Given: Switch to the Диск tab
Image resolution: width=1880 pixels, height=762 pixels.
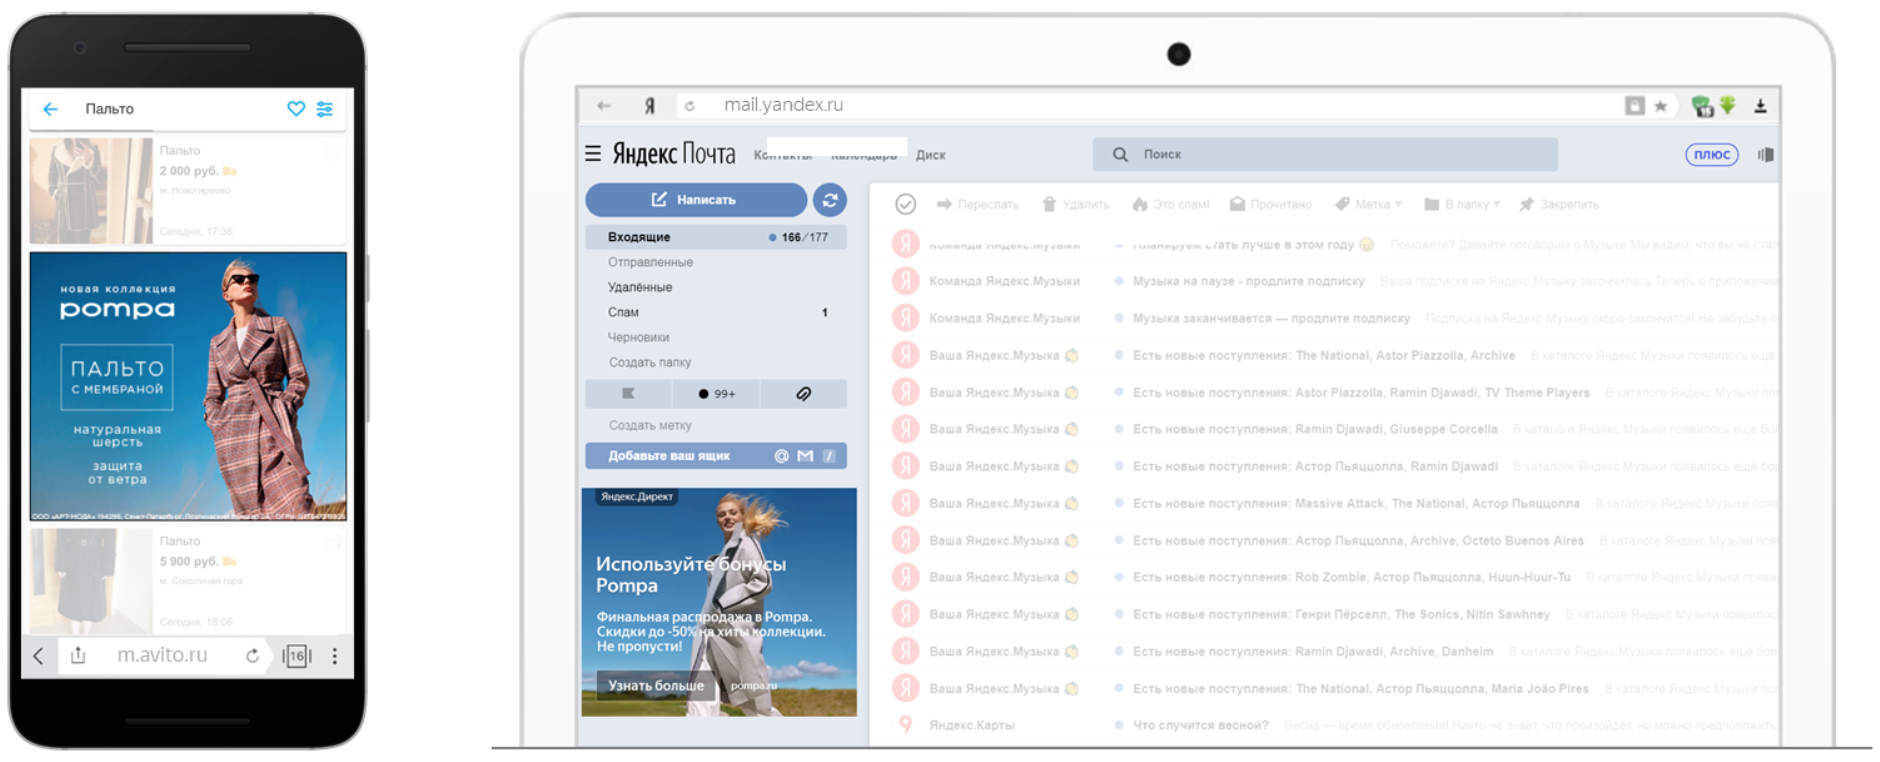Looking at the screenshot, I should (930, 155).
